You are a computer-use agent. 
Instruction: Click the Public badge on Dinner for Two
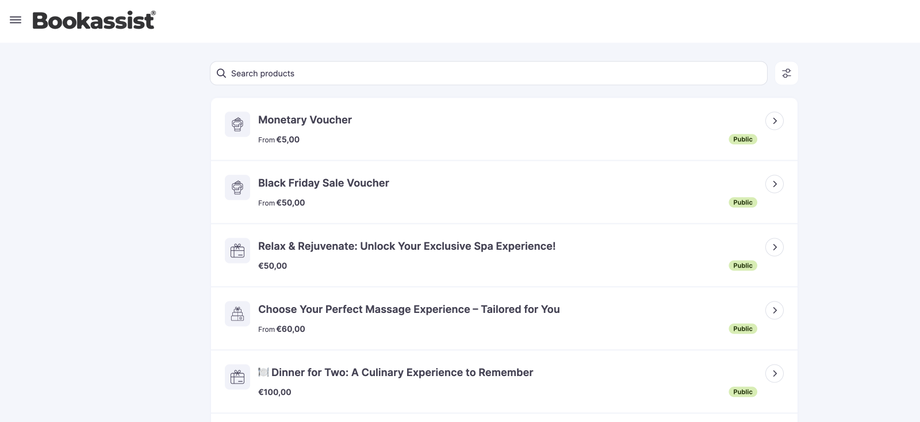point(742,392)
